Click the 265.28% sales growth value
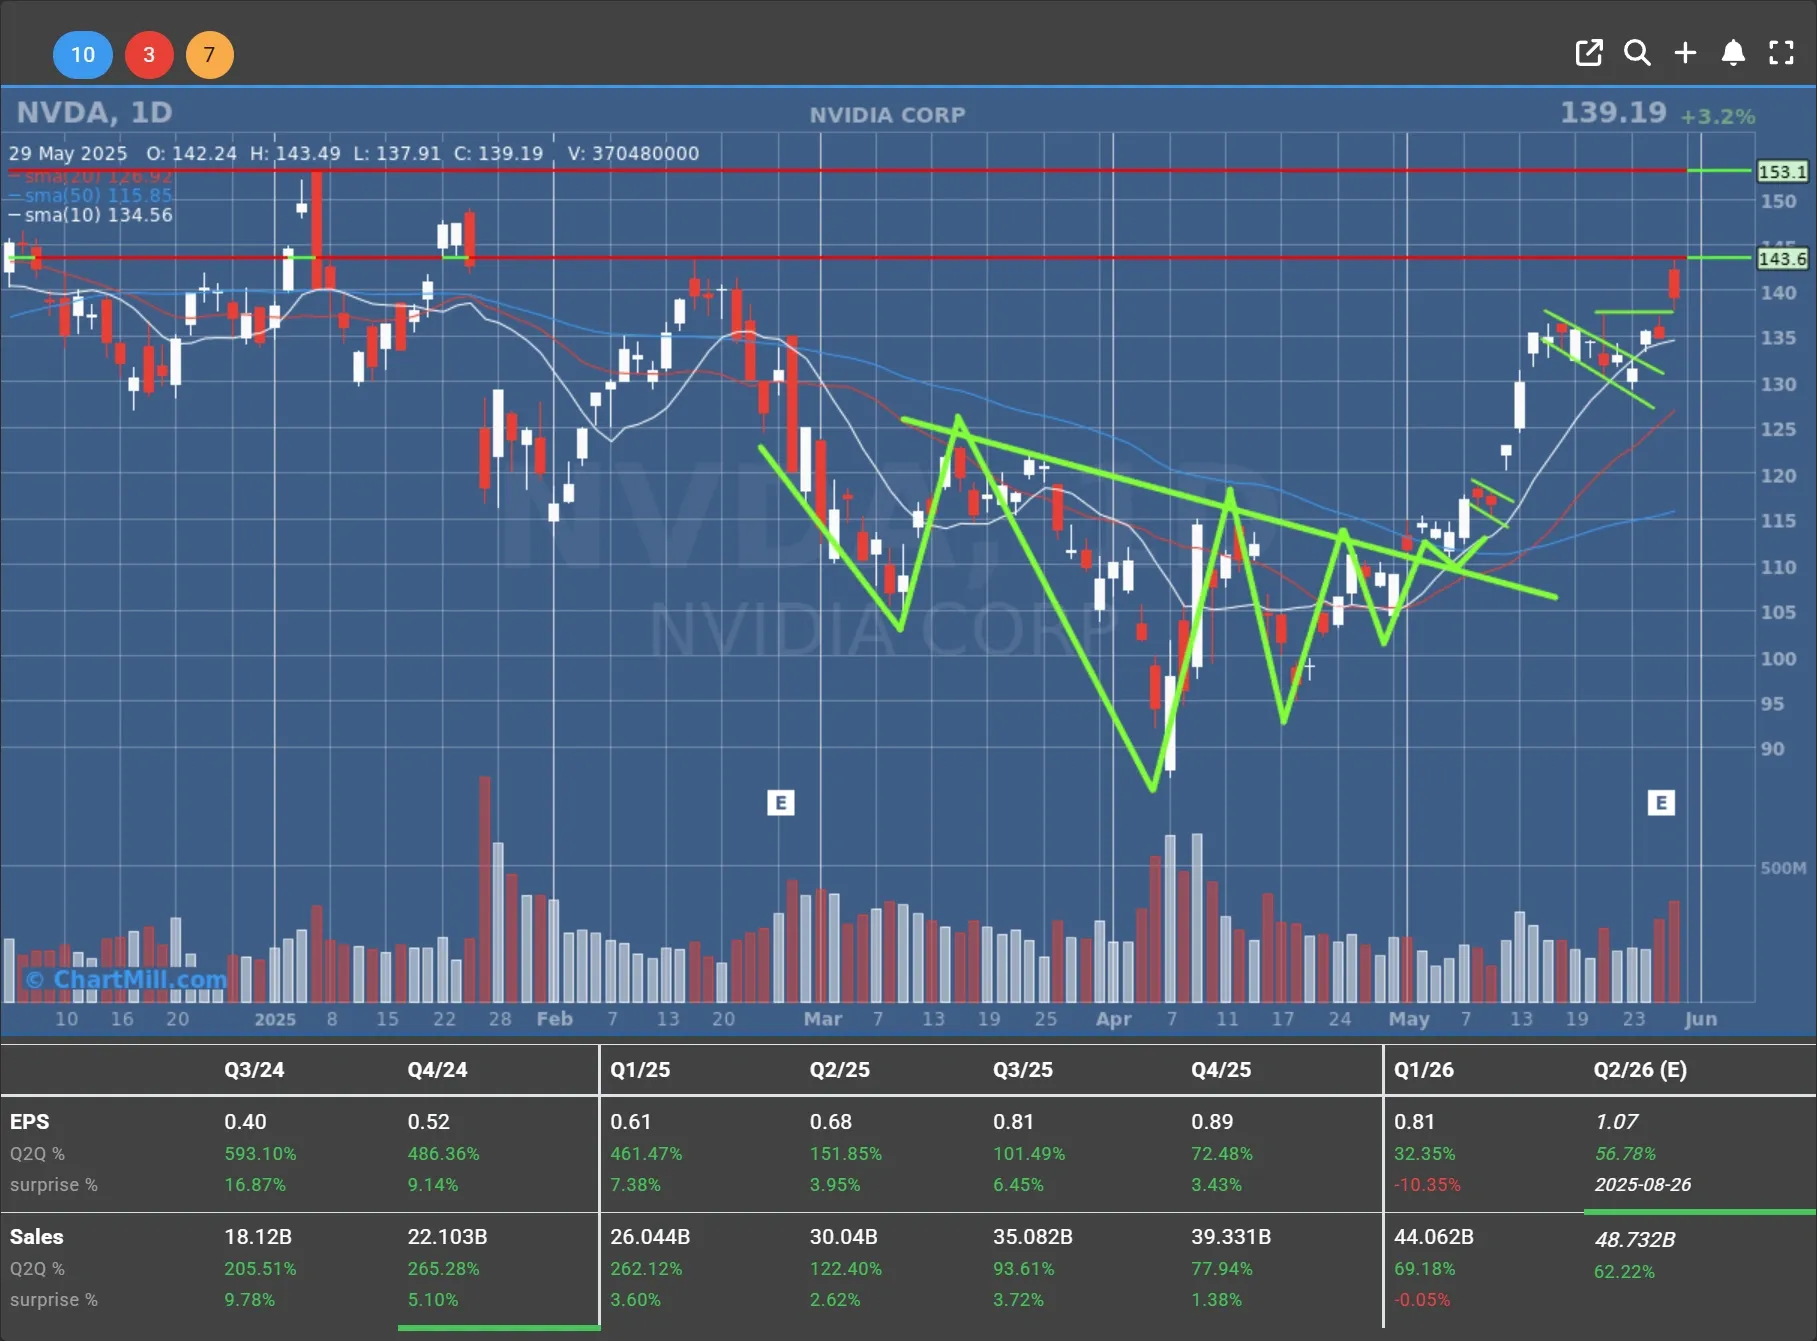 pos(443,1269)
